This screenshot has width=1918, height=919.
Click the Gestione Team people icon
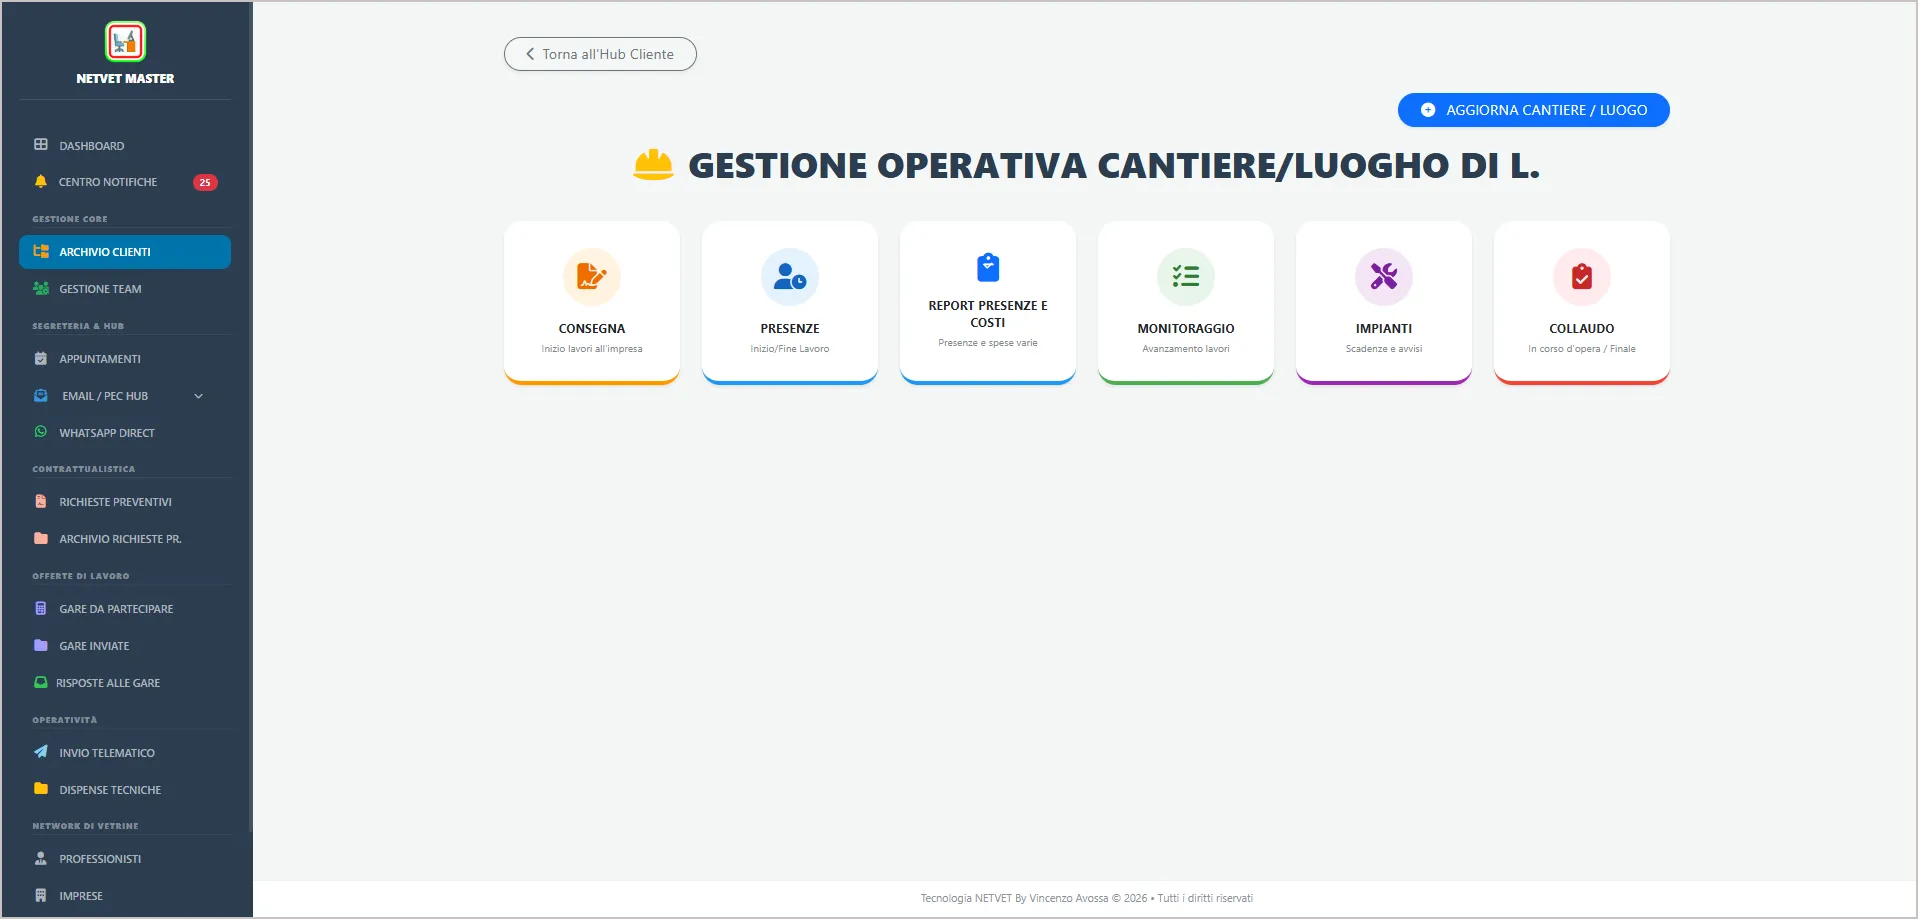(41, 289)
